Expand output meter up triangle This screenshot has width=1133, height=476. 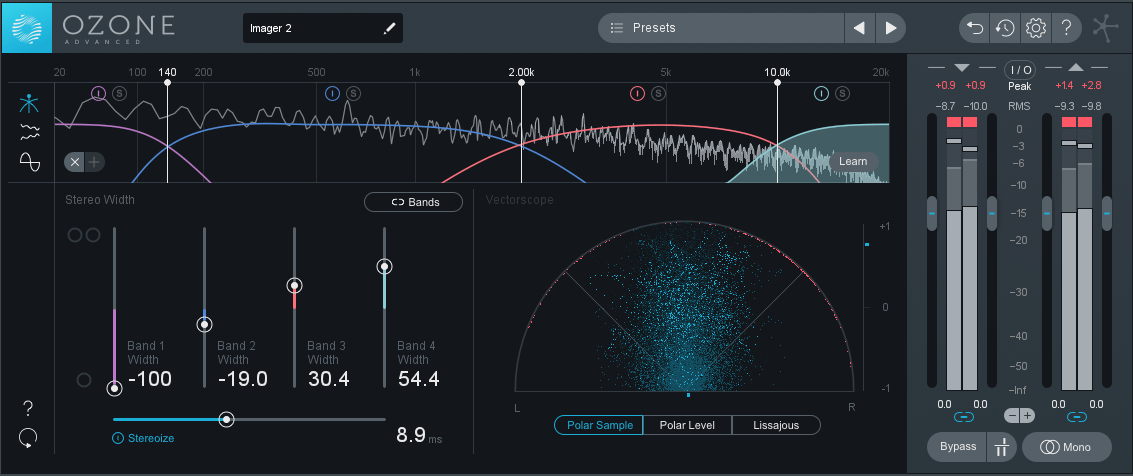tap(1076, 67)
